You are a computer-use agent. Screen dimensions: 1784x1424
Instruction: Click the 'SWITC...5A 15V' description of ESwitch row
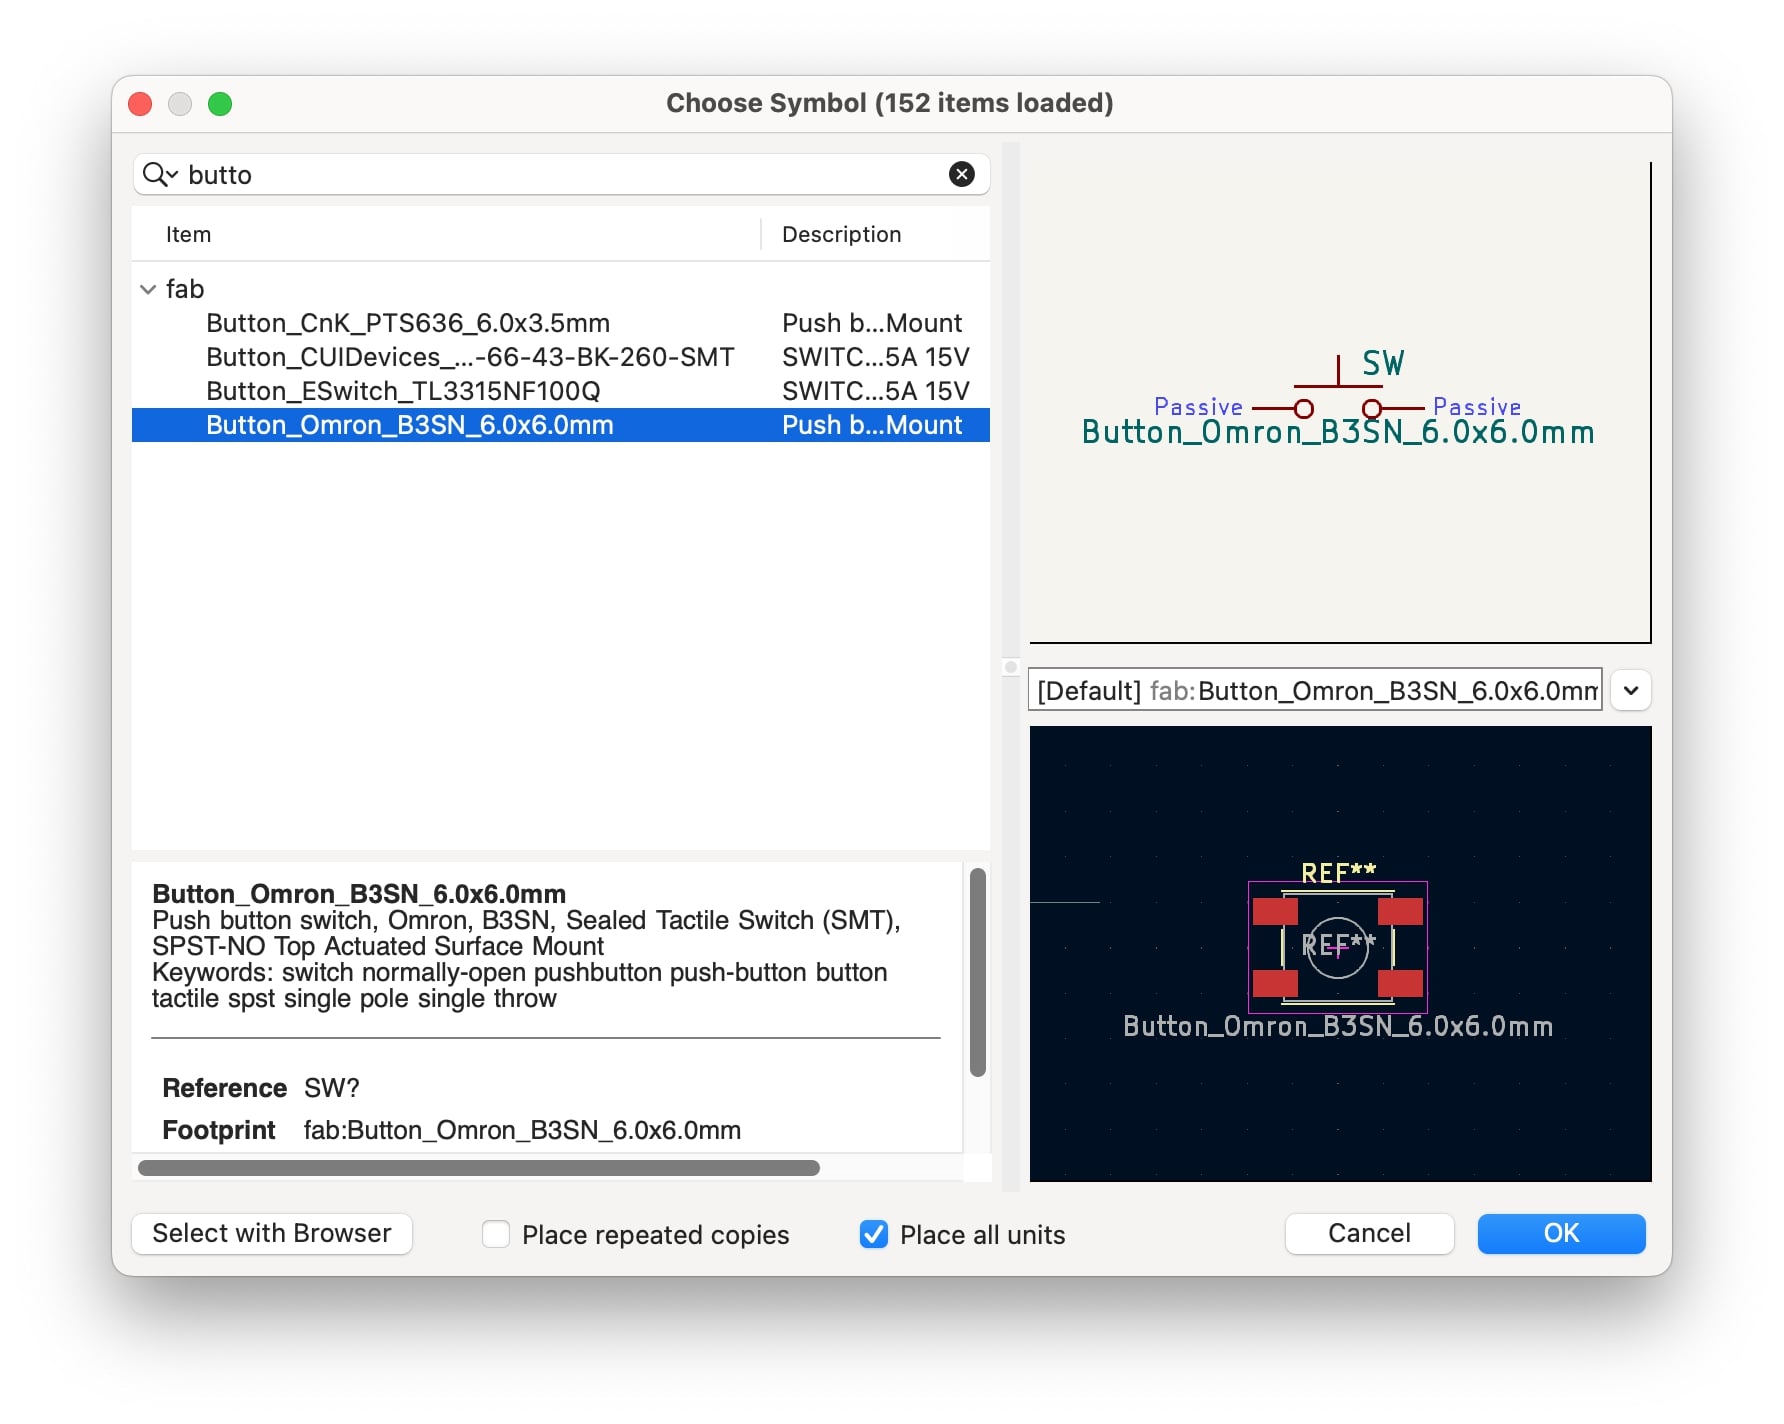pyautogui.click(x=875, y=391)
